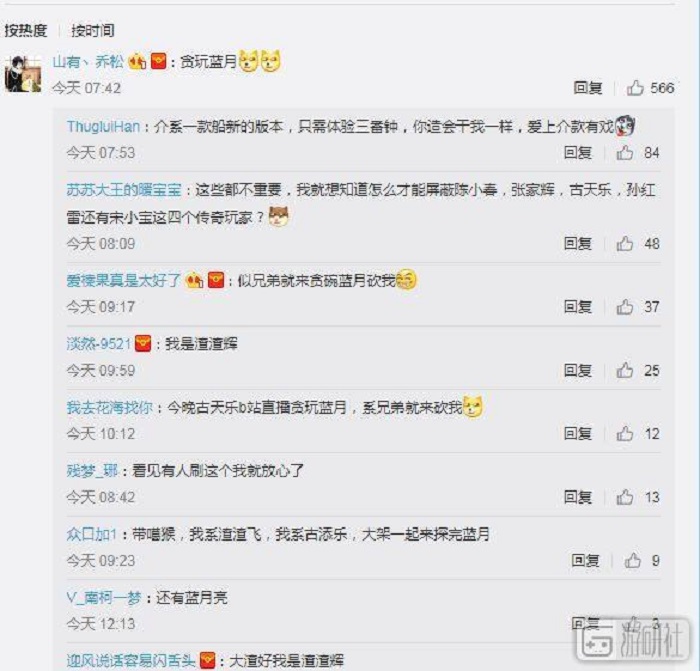Reply to ThugluiHan's comment at 07:53
This screenshot has width=700, height=671.
tap(578, 153)
